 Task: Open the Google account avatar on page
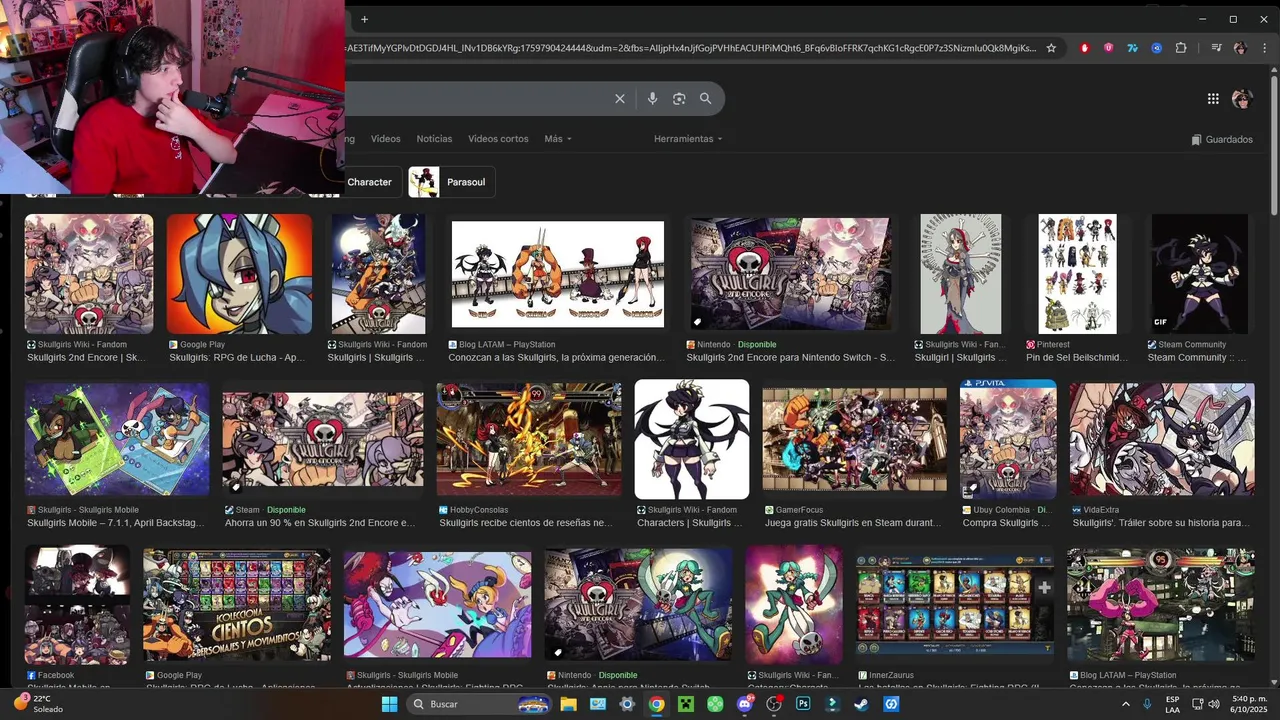(x=1242, y=99)
